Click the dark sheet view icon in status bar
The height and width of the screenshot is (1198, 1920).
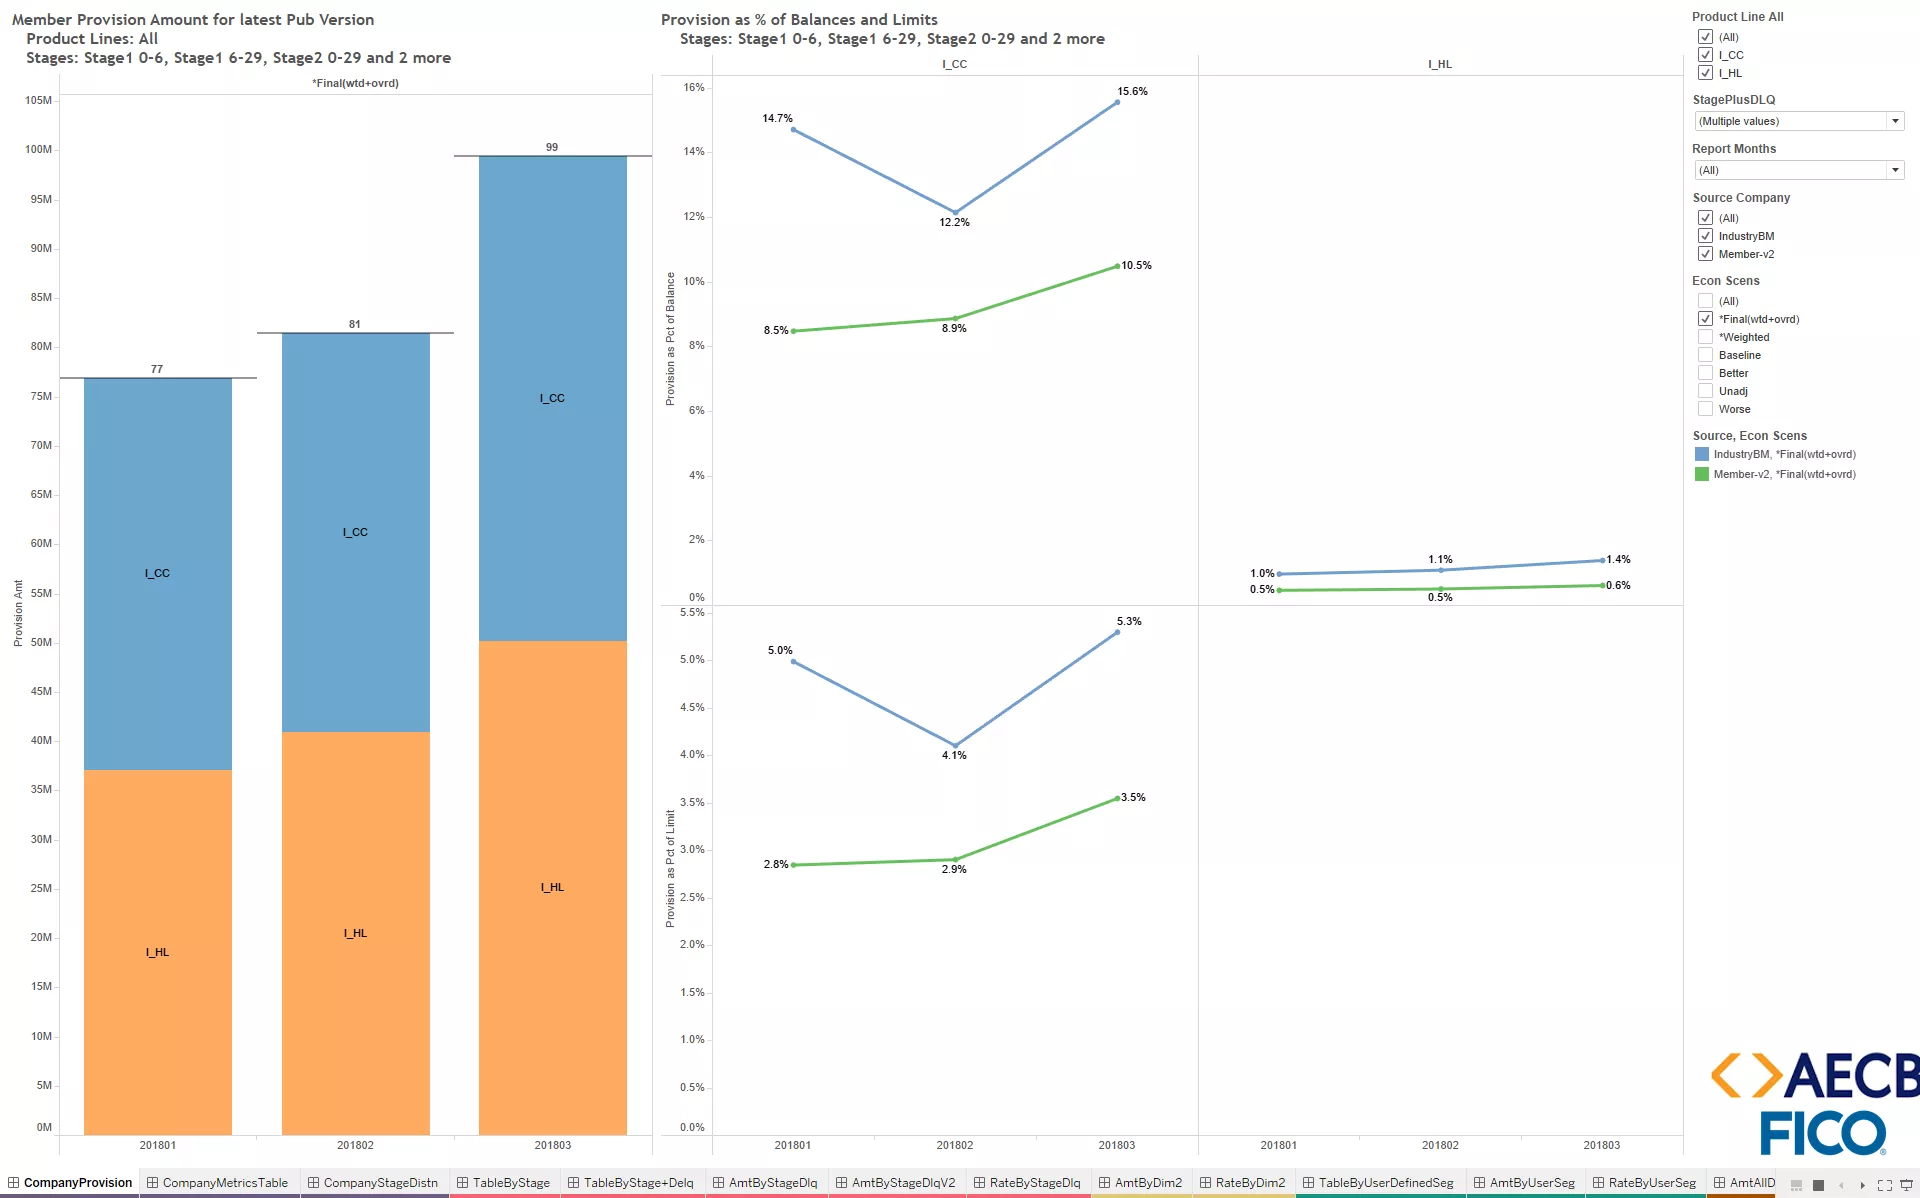coord(1818,1184)
